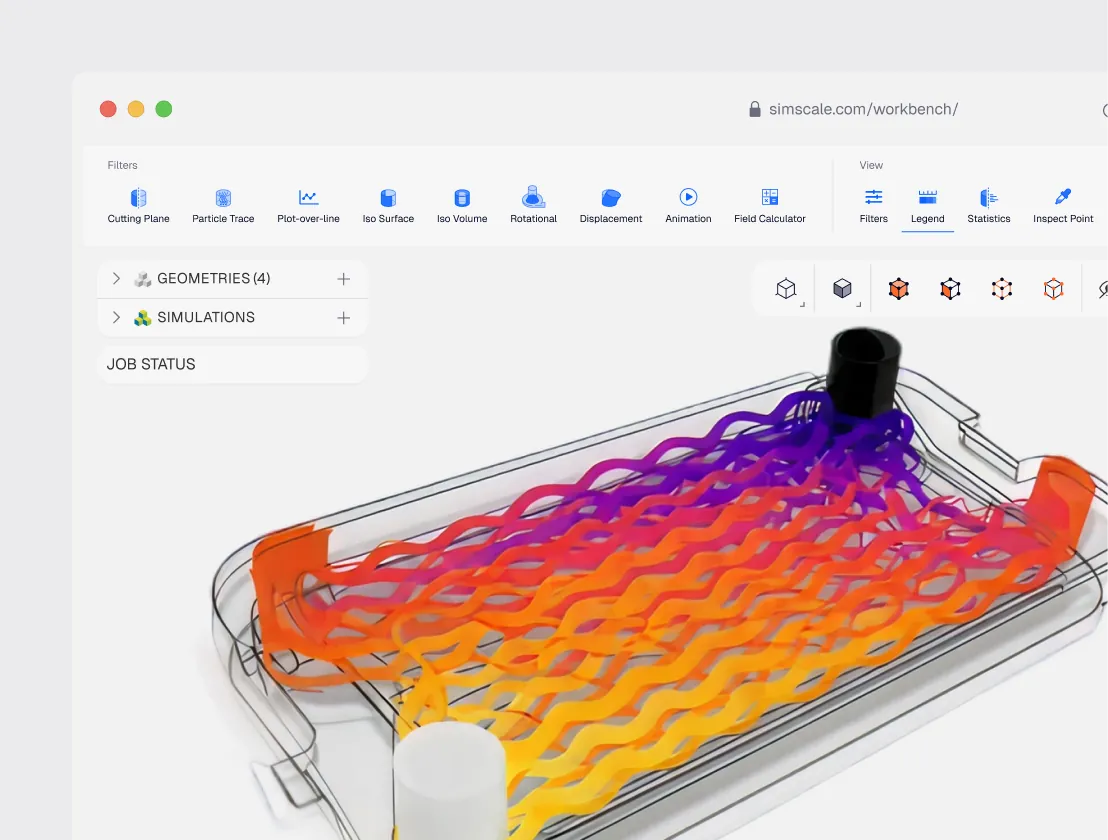
Task: Add a new geometry with plus
Action: coord(343,279)
